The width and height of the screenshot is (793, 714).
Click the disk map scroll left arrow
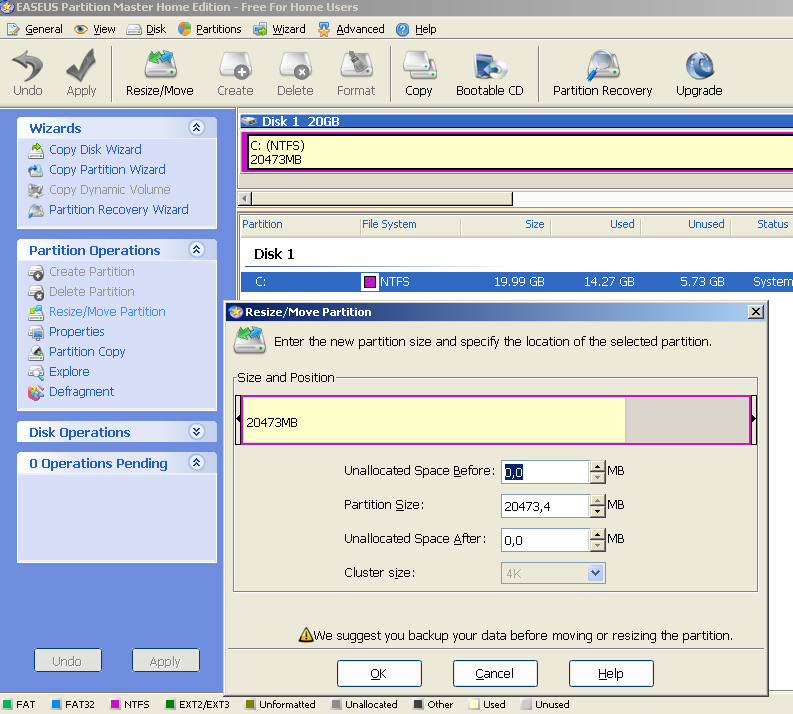[x=245, y=198]
